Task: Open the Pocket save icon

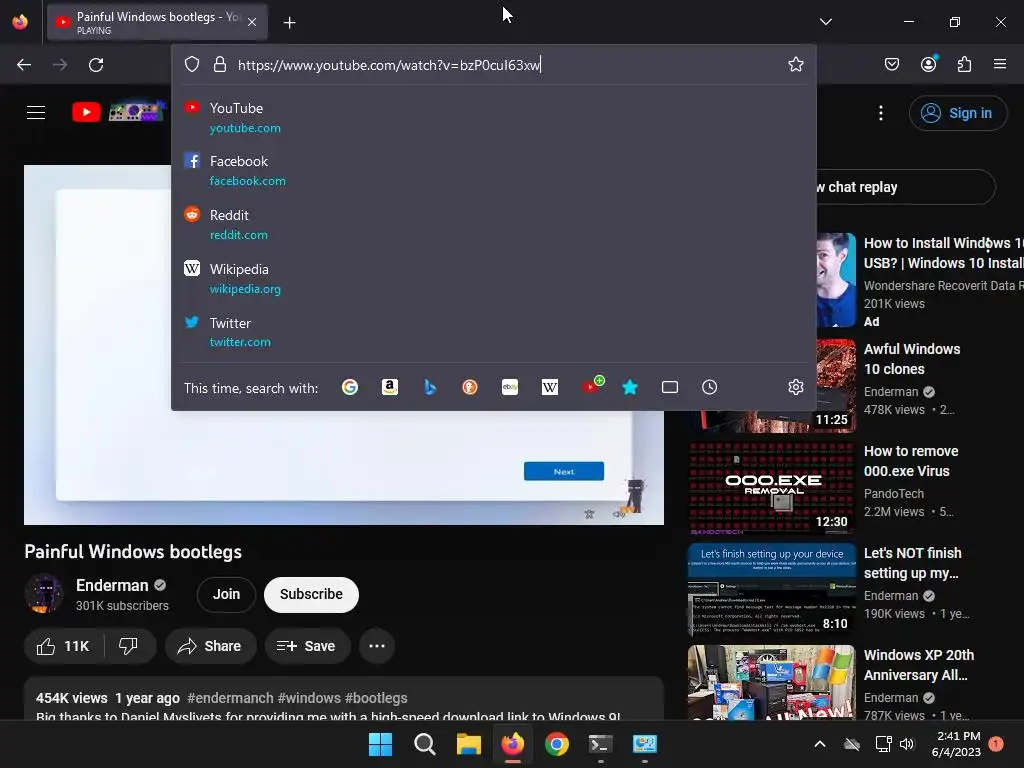Action: 891,64
